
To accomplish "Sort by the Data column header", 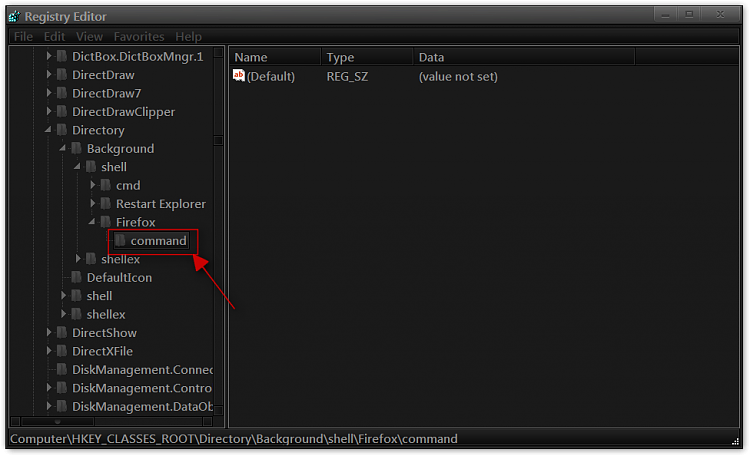I will click(x=524, y=57).
